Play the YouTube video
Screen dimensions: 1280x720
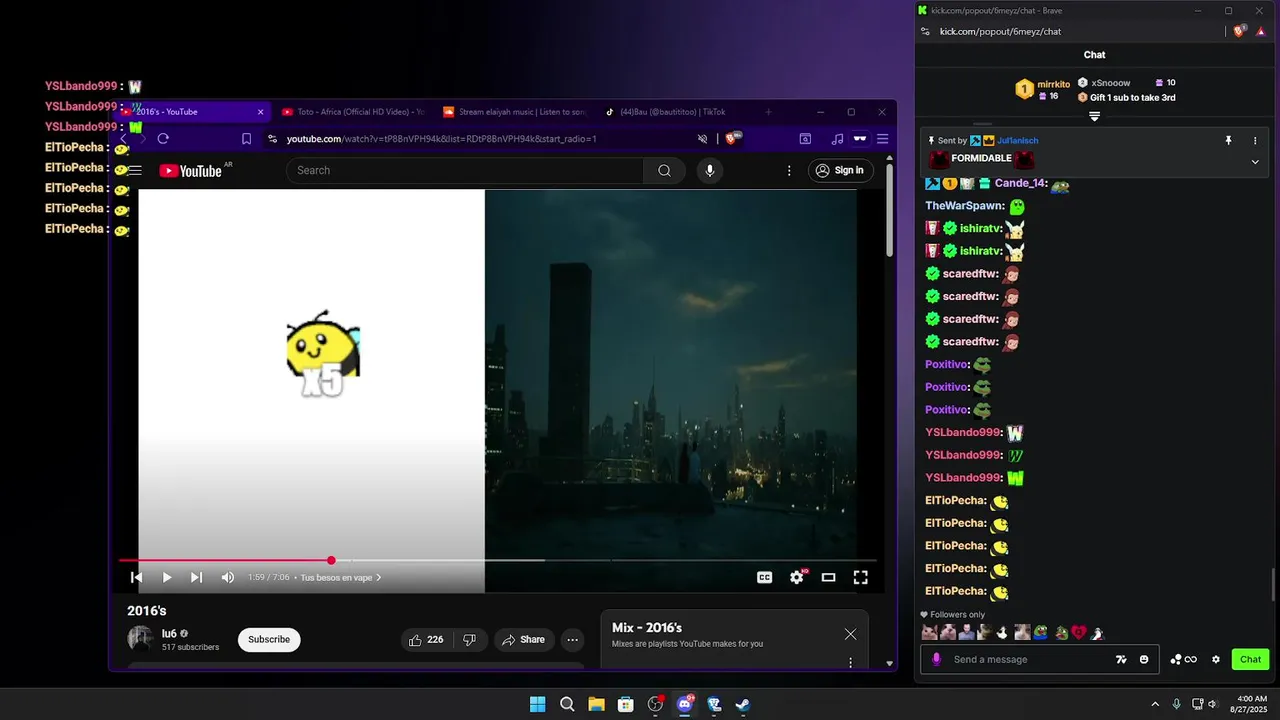point(167,577)
